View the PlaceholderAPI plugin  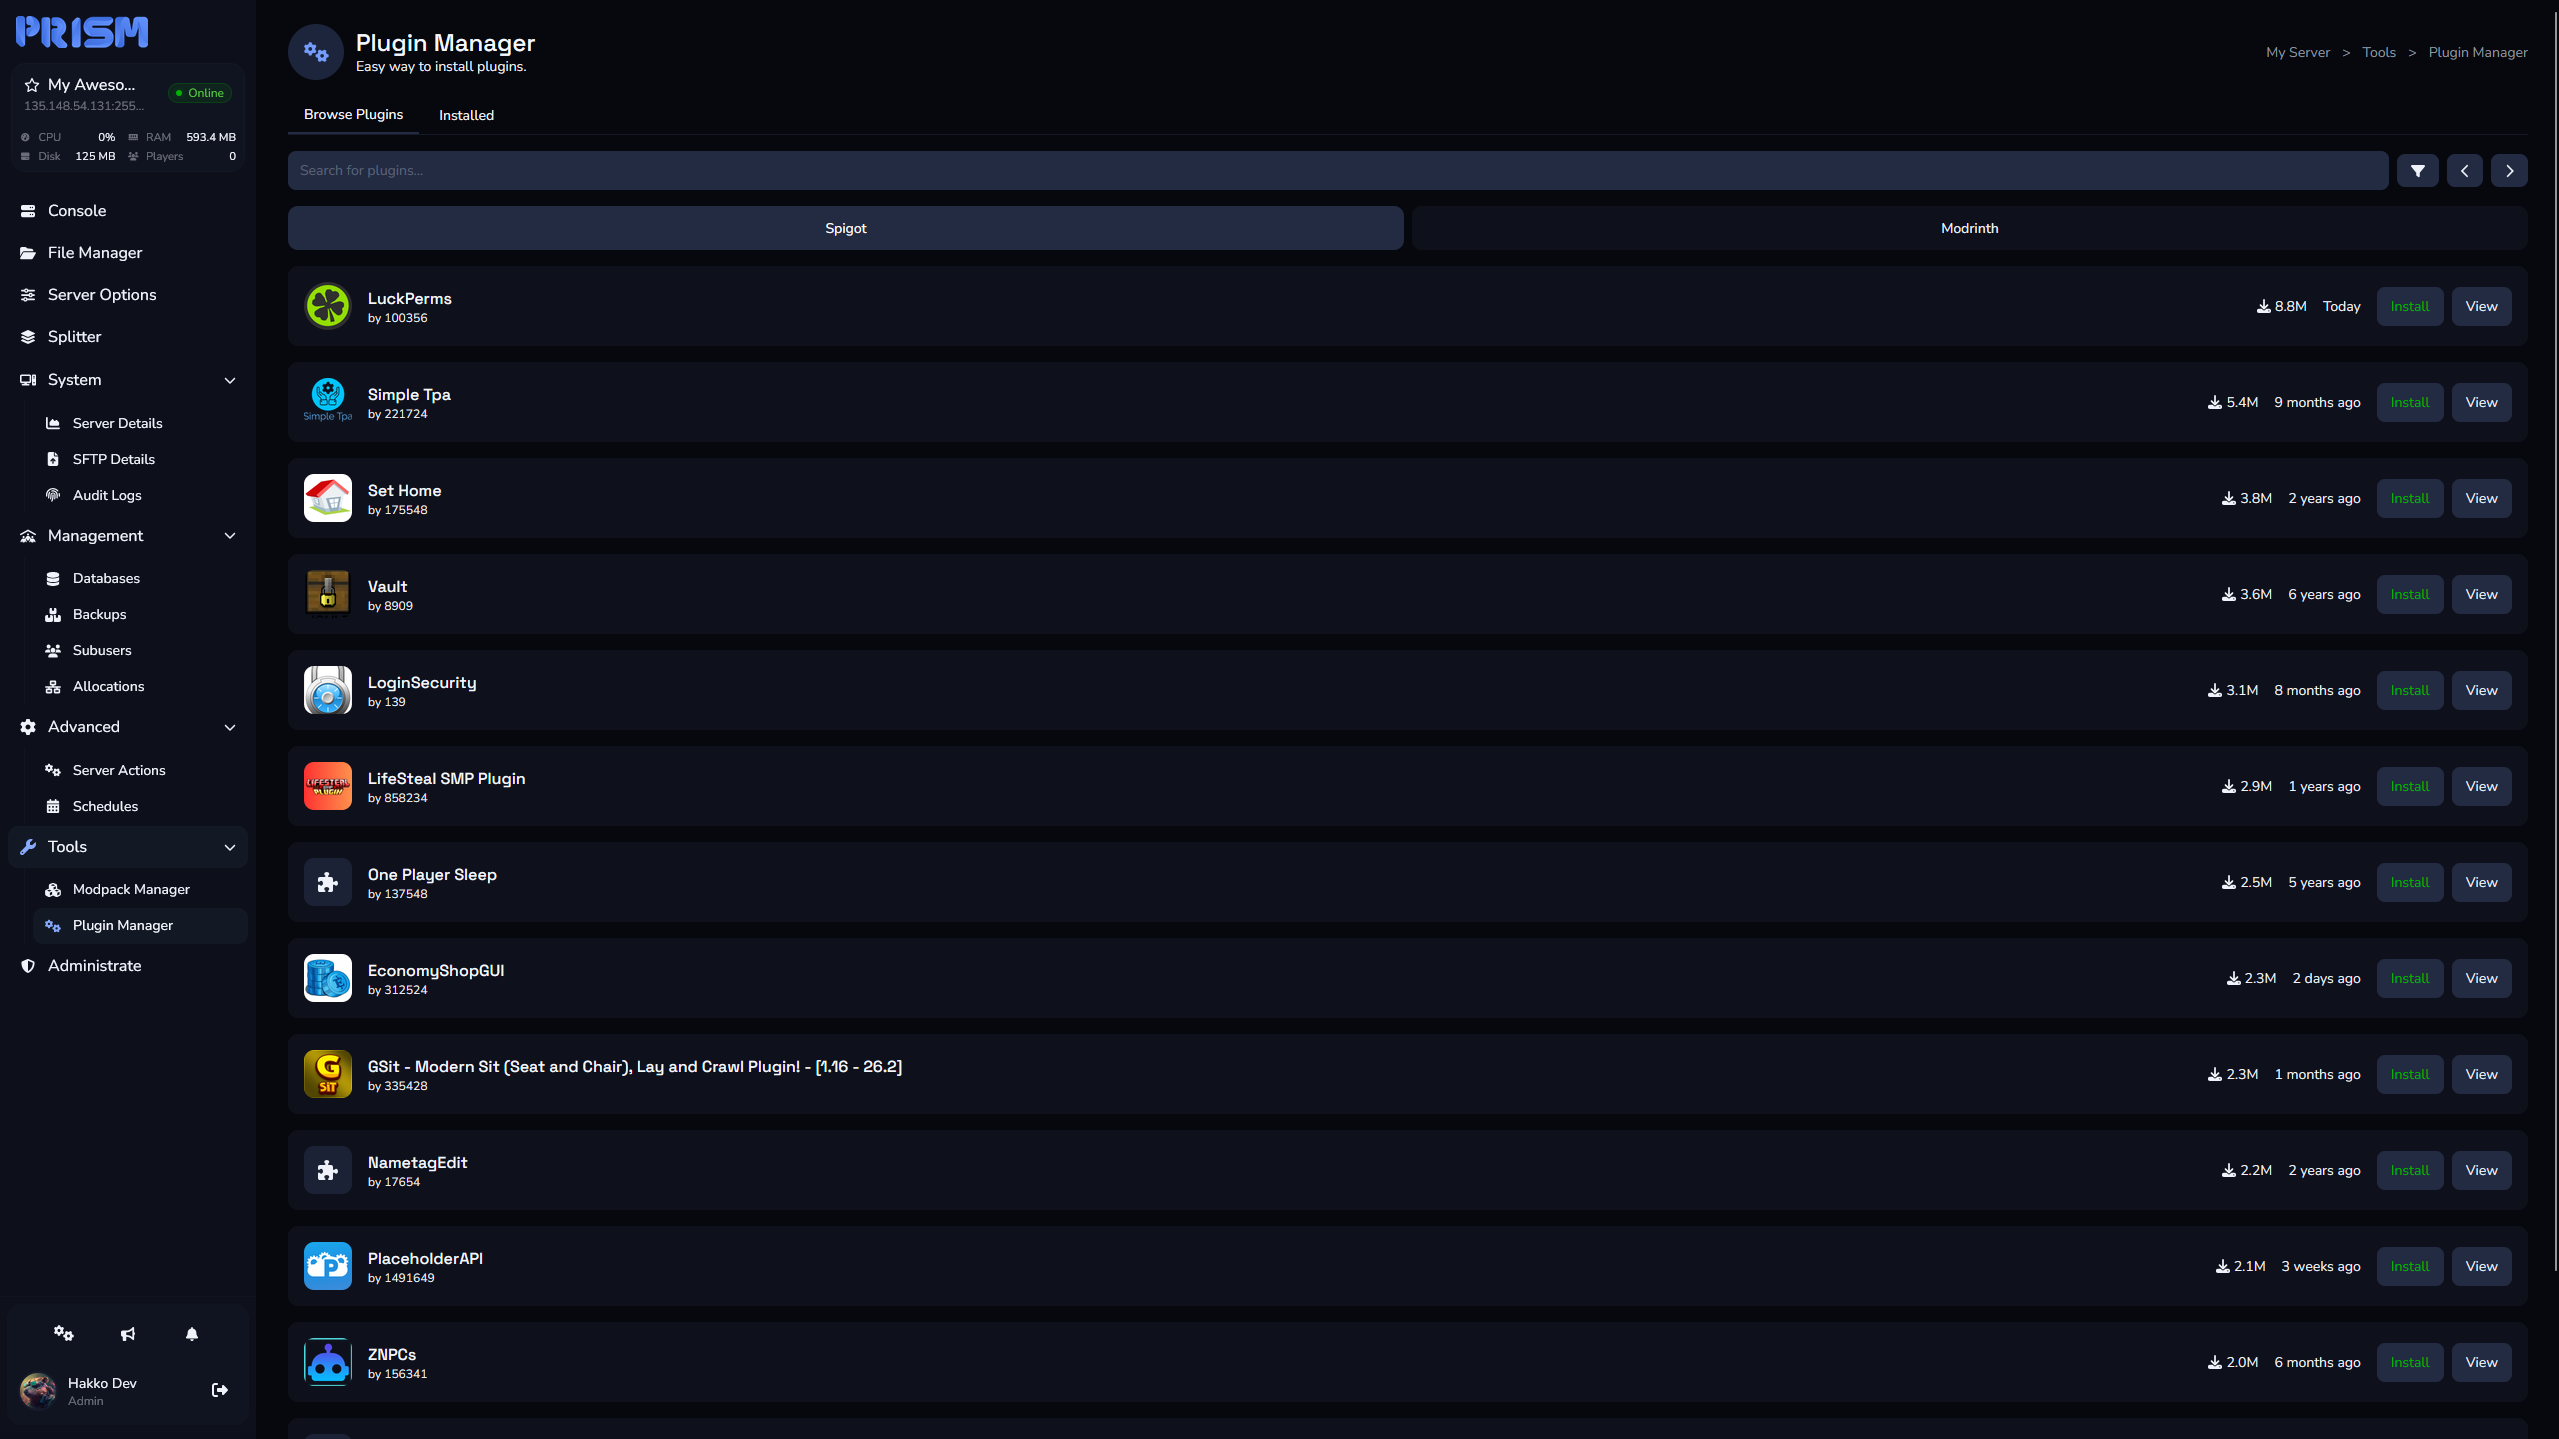click(2481, 1266)
